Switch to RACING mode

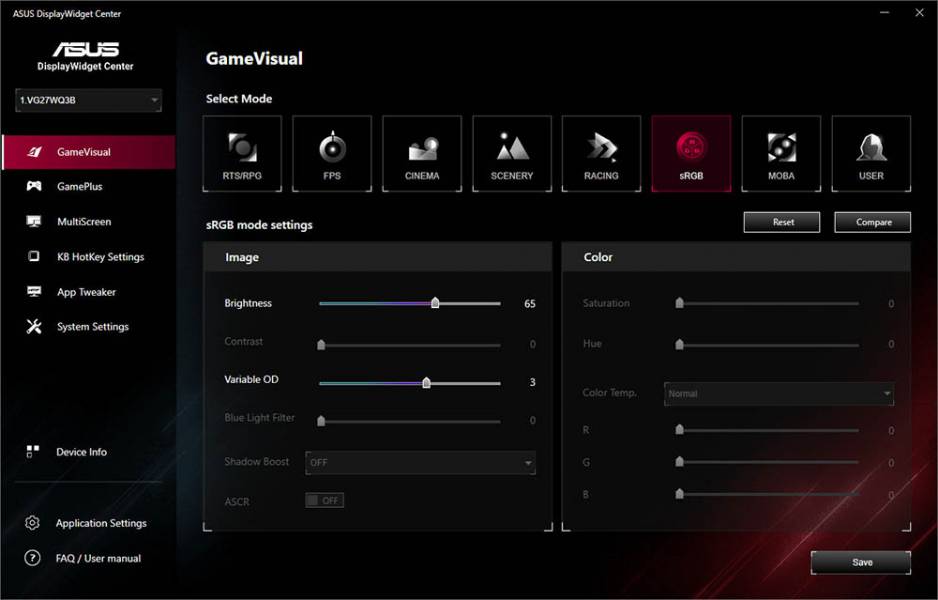(x=601, y=154)
